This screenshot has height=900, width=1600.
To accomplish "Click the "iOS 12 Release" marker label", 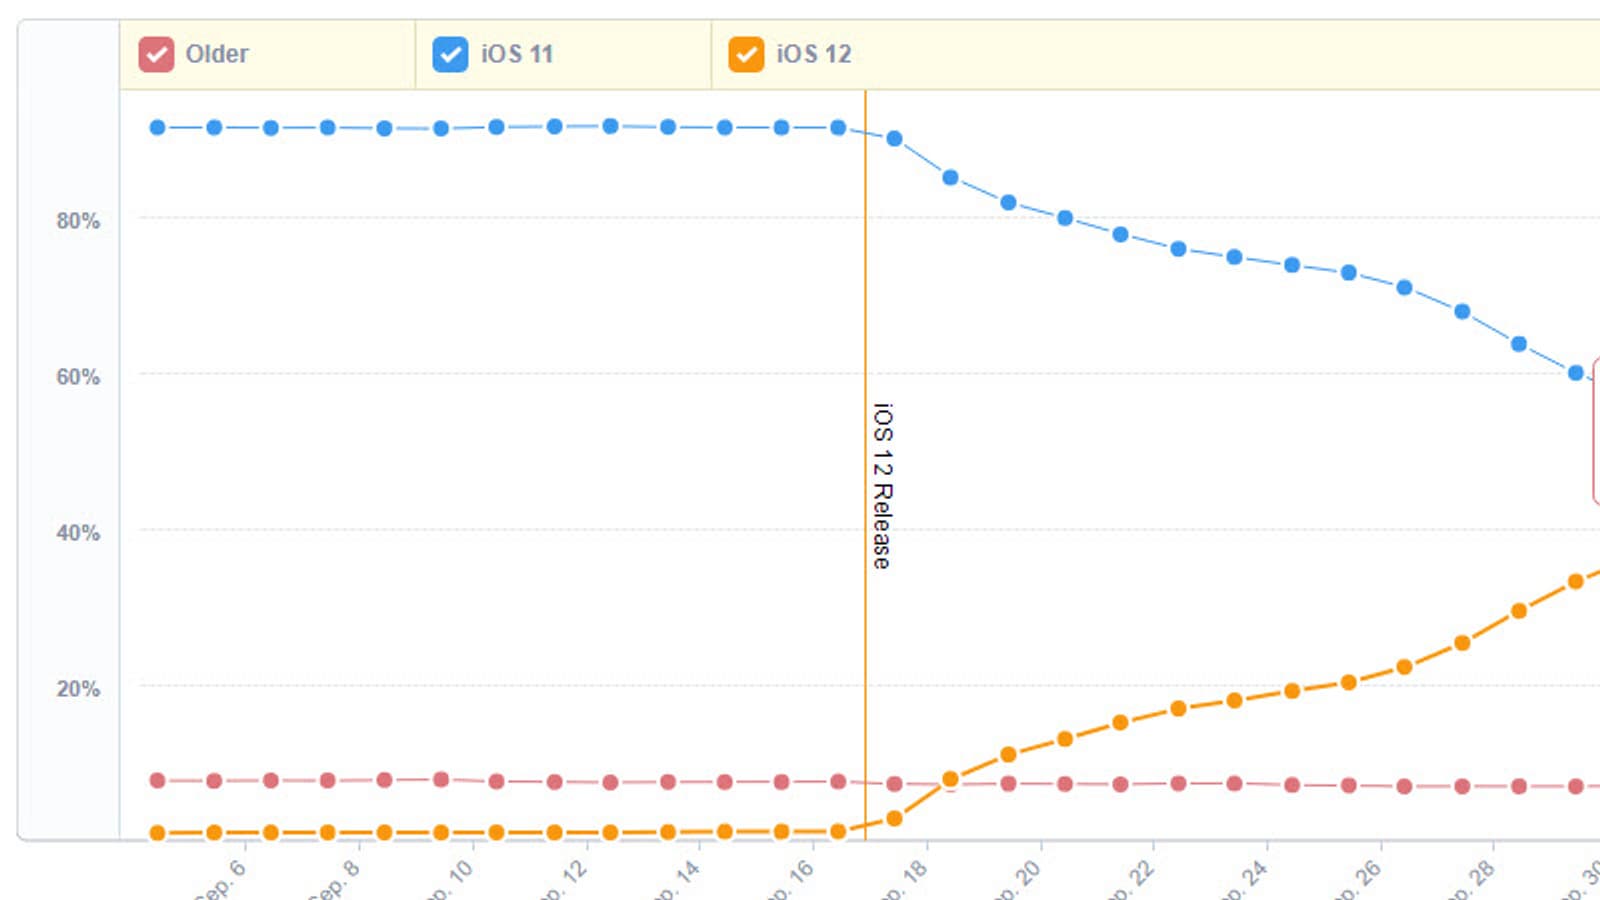I will [x=882, y=486].
